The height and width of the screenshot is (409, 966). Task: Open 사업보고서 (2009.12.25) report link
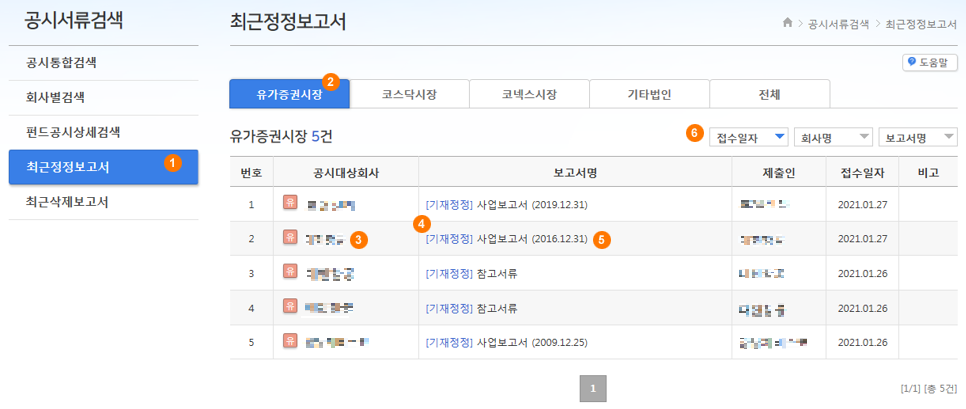click(x=506, y=342)
